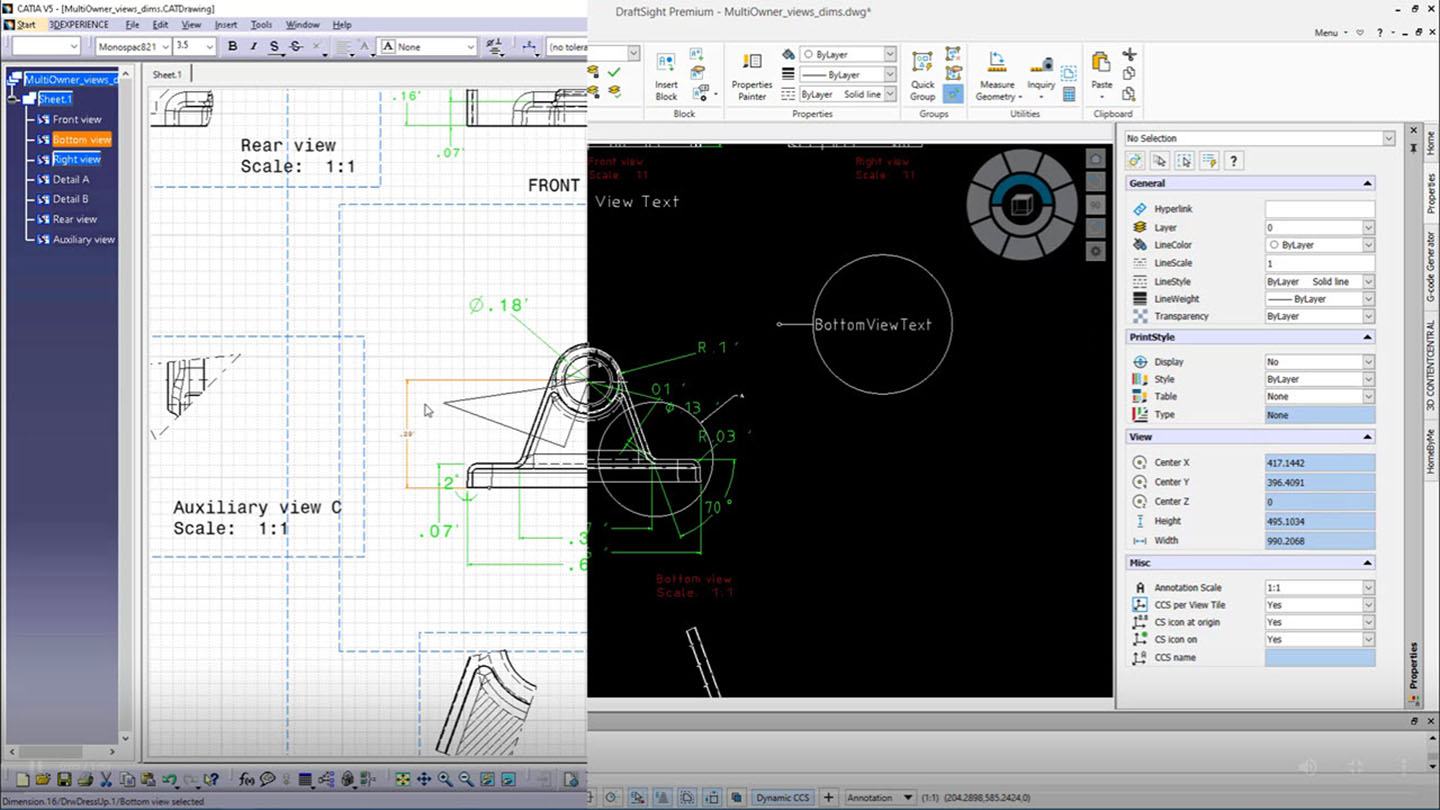Open the Insert menu in CATIA
Viewport: 1440px width, 810px height.
click(226, 24)
